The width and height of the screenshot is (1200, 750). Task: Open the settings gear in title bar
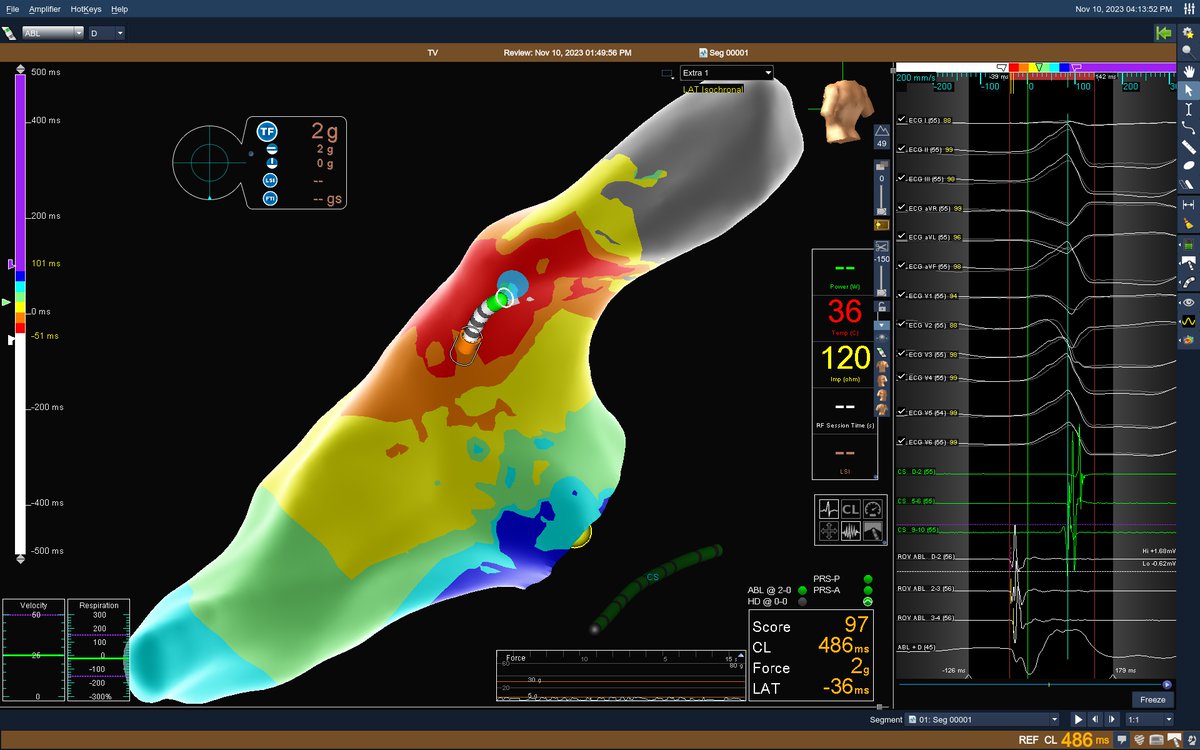(x=1188, y=33)
